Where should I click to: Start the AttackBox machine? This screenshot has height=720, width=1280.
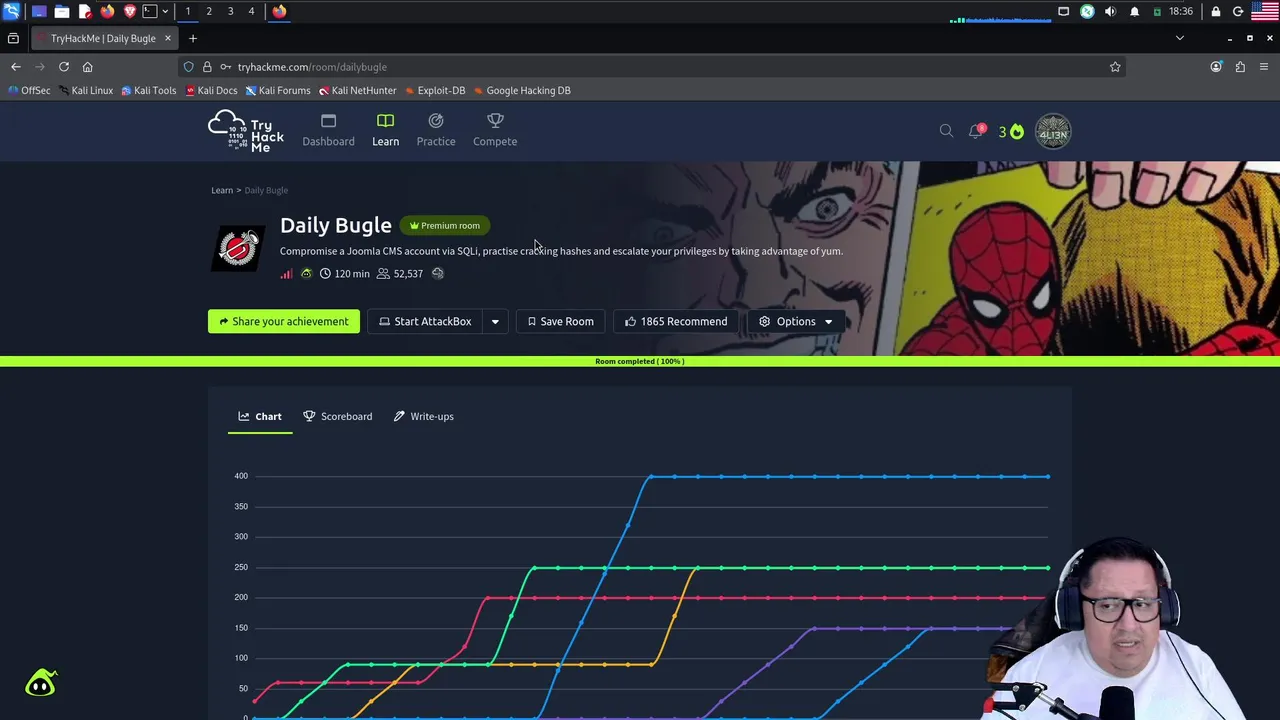point(425,322)
